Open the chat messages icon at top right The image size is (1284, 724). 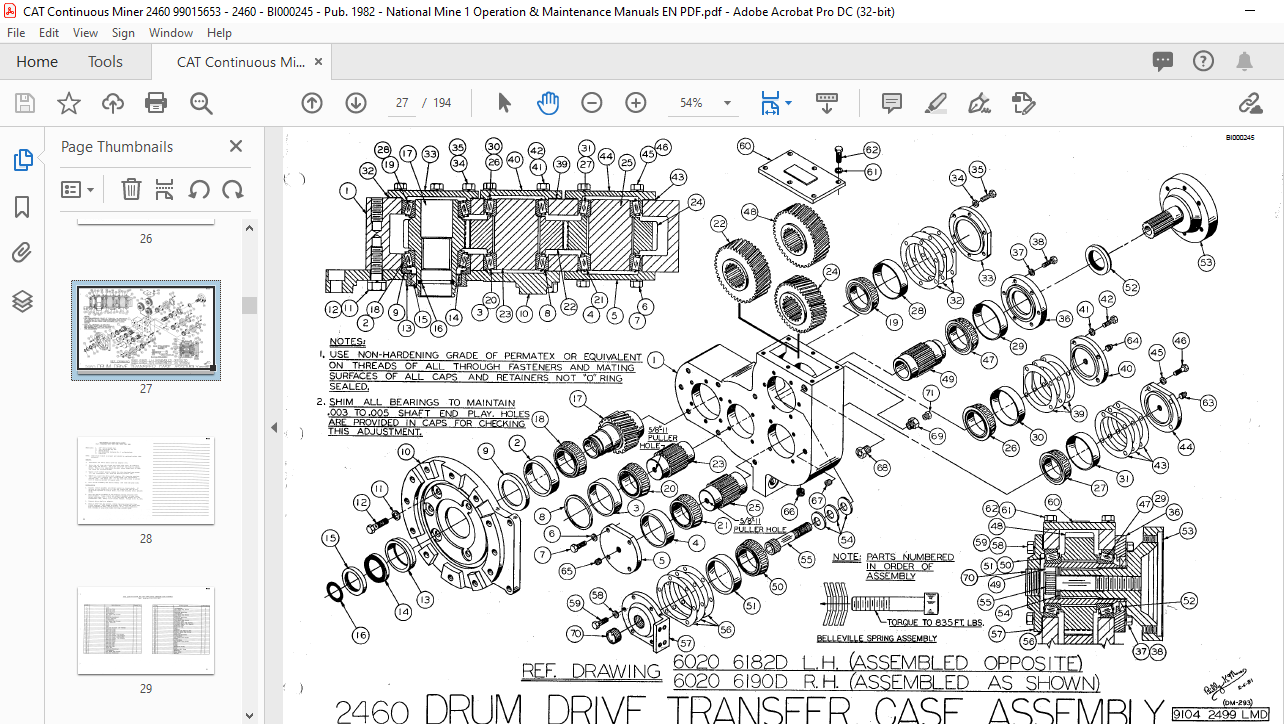point(1162,61)
